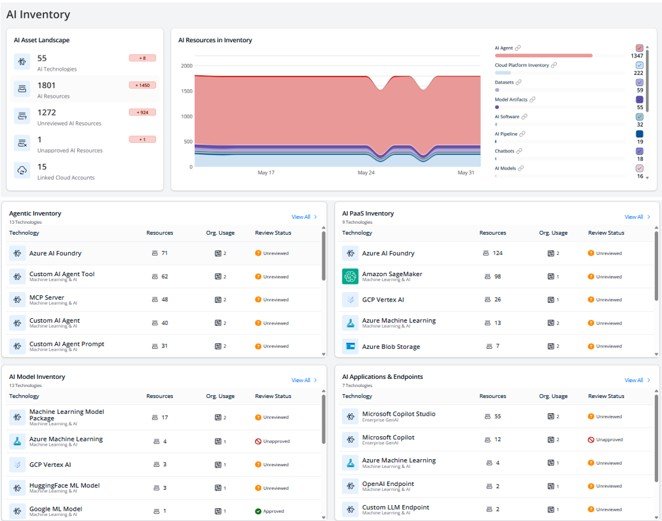Click the HuggingFace ML Model icon
This screenshot has width=662, height=521.
(17, 488)
